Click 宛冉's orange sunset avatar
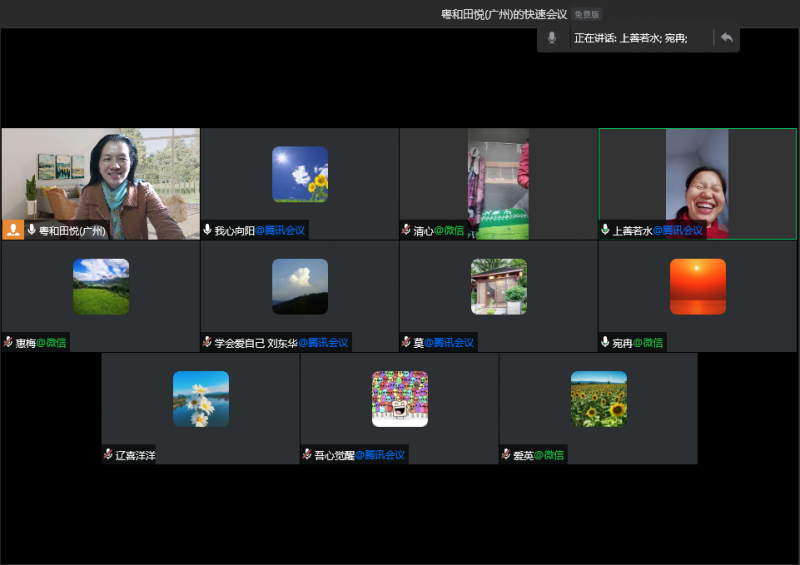 [697, 286]
